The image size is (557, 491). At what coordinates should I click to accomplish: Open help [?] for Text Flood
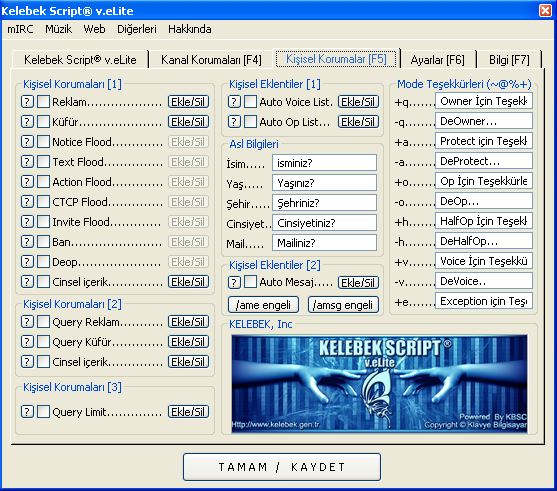click(27, 162)
